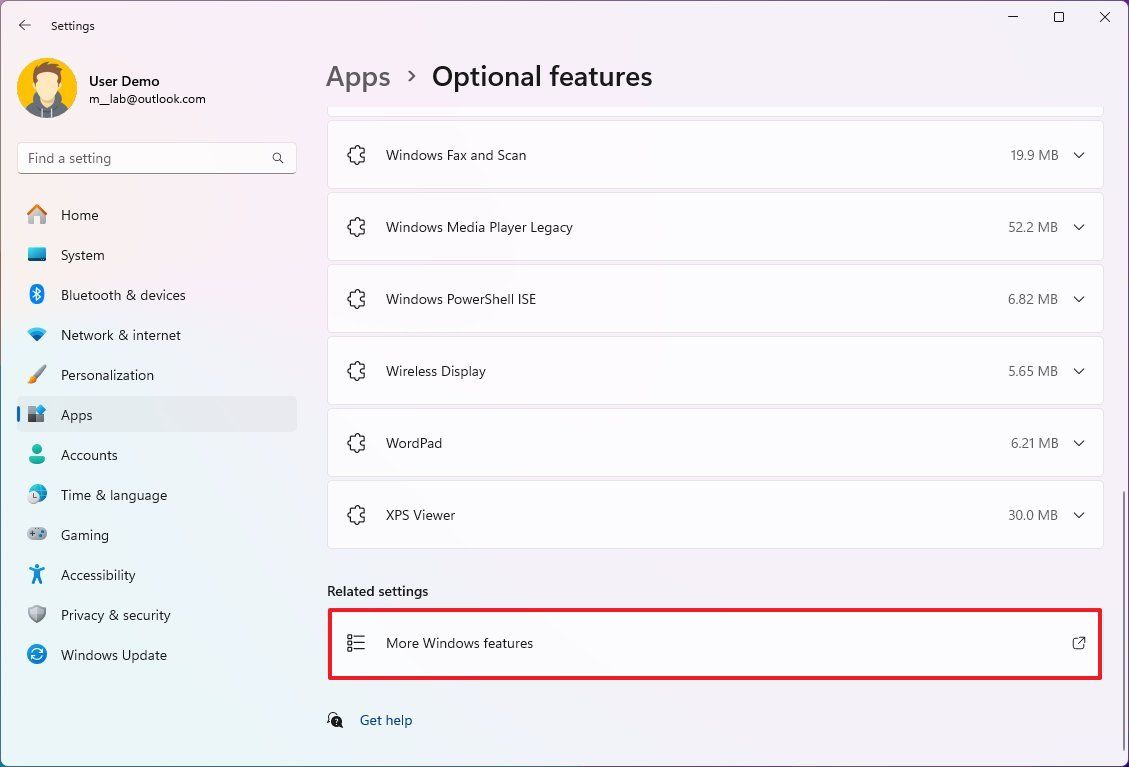This screenshot has height=767, width=1129.
Task: Expand the Wireless Display entry
Action: click(x=1079, y=371)
